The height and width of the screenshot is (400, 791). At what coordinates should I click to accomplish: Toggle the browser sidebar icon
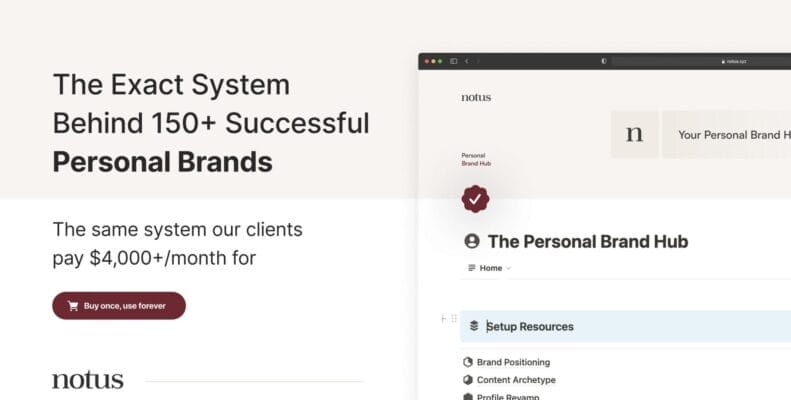click(453, 61)
